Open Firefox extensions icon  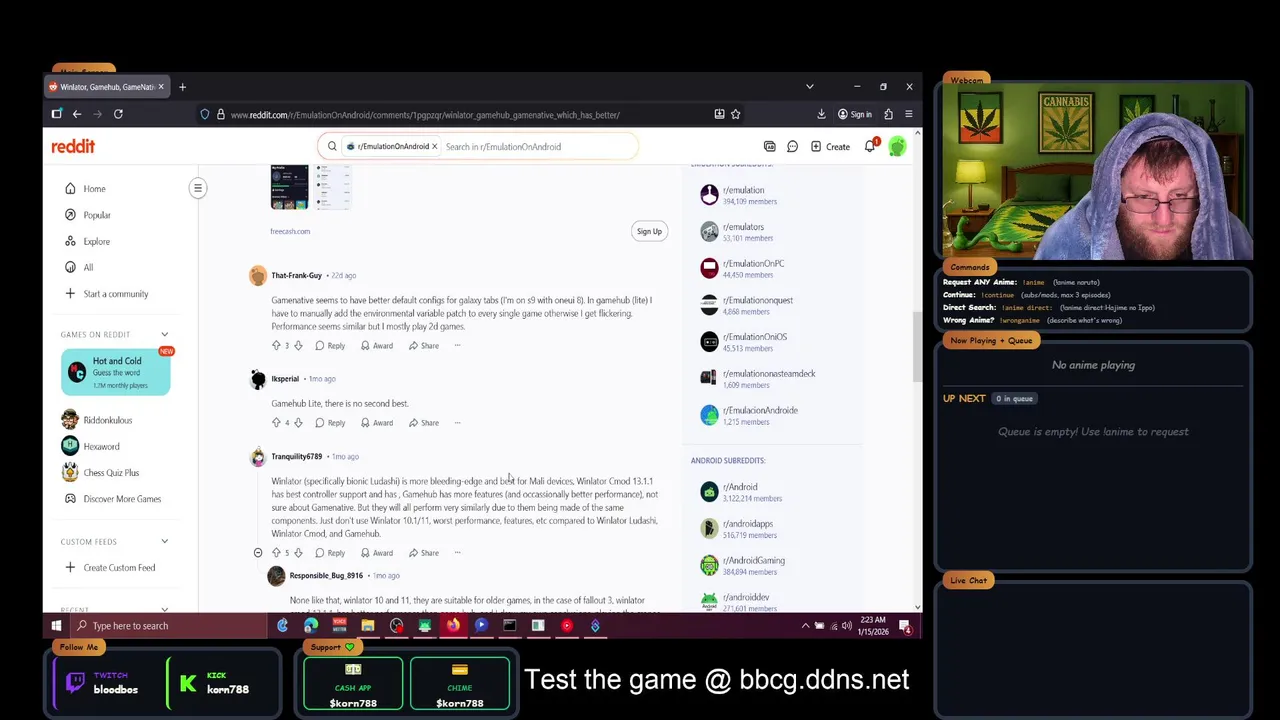click(888, 114)
